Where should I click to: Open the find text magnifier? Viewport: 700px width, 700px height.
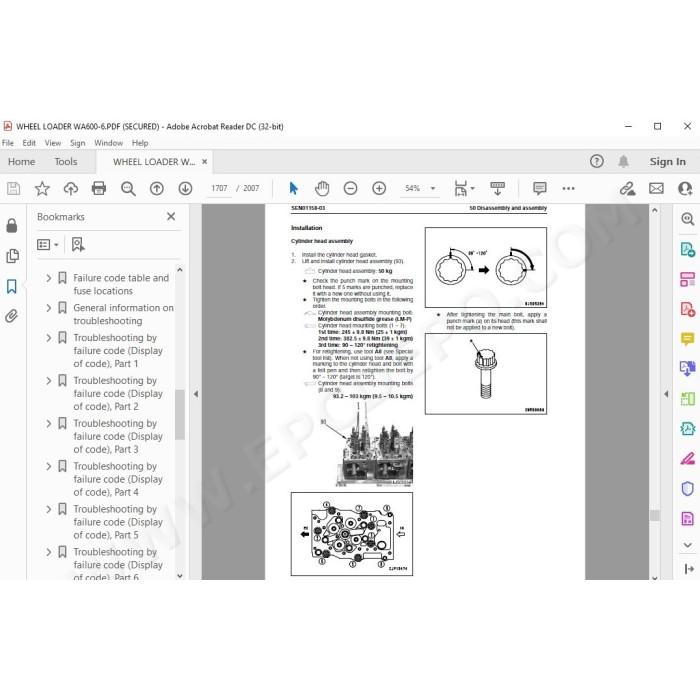[128, 188]
